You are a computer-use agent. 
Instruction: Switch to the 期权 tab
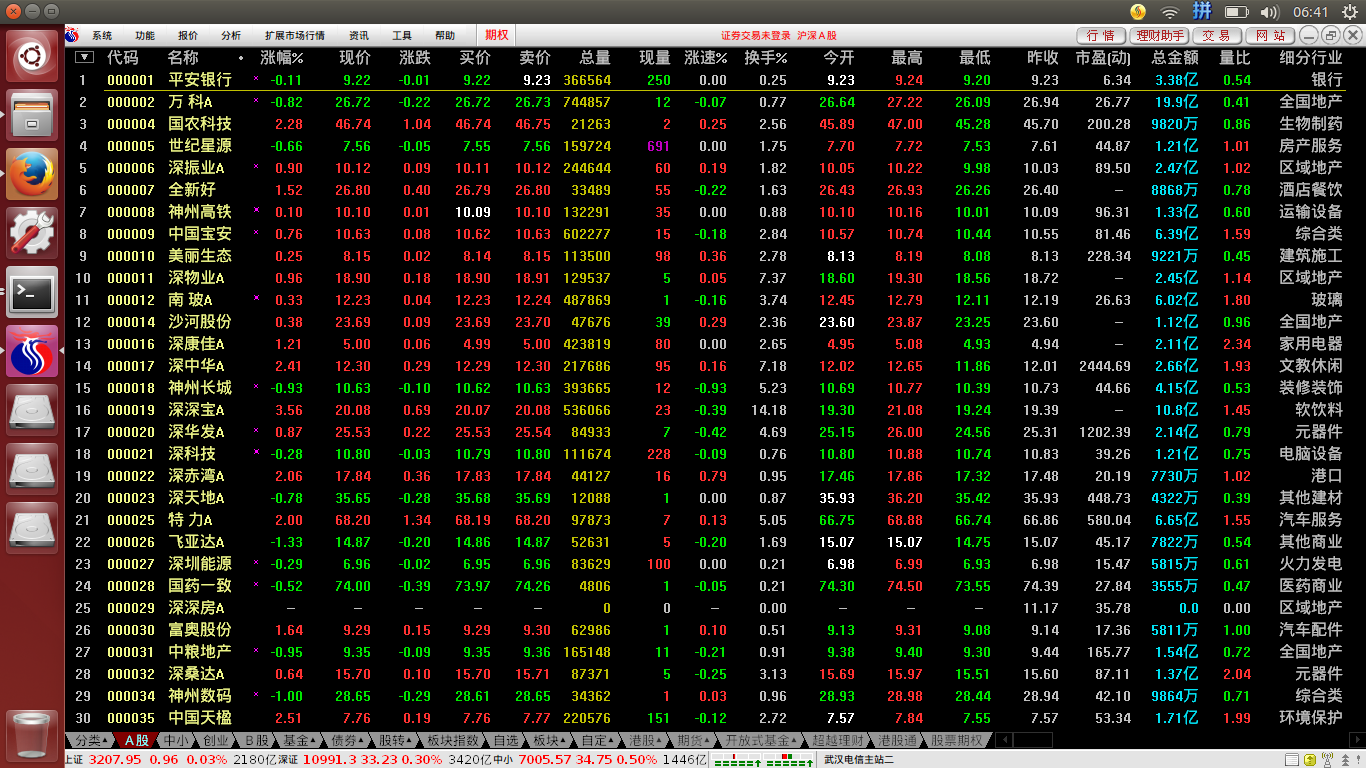pyautogui.click(x=496, y=35)
